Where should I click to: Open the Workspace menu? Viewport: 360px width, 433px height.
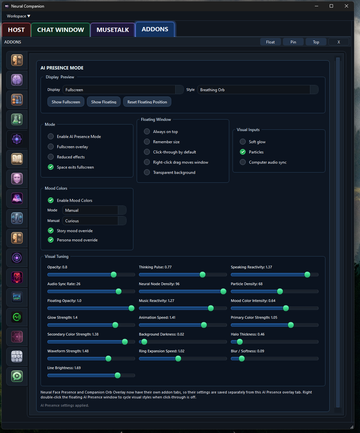tap(18, 16)
